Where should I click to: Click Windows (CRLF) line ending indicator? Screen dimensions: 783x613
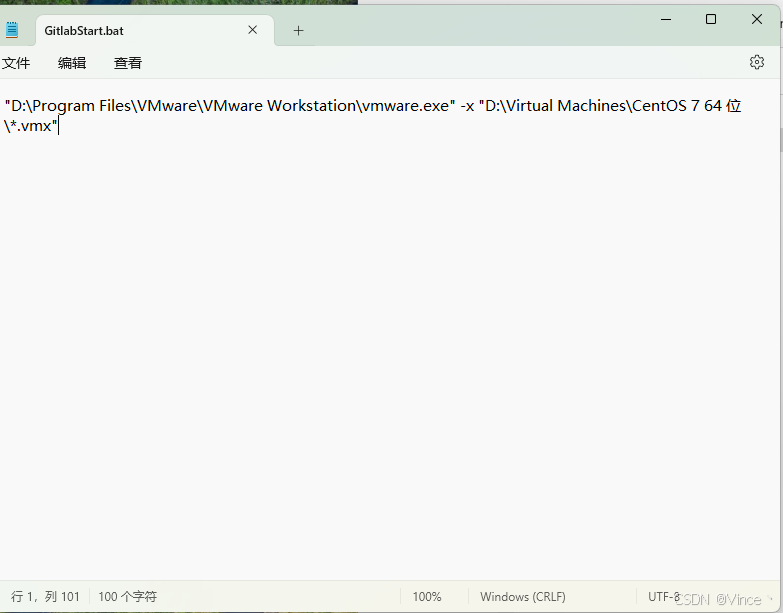[523, 597]
